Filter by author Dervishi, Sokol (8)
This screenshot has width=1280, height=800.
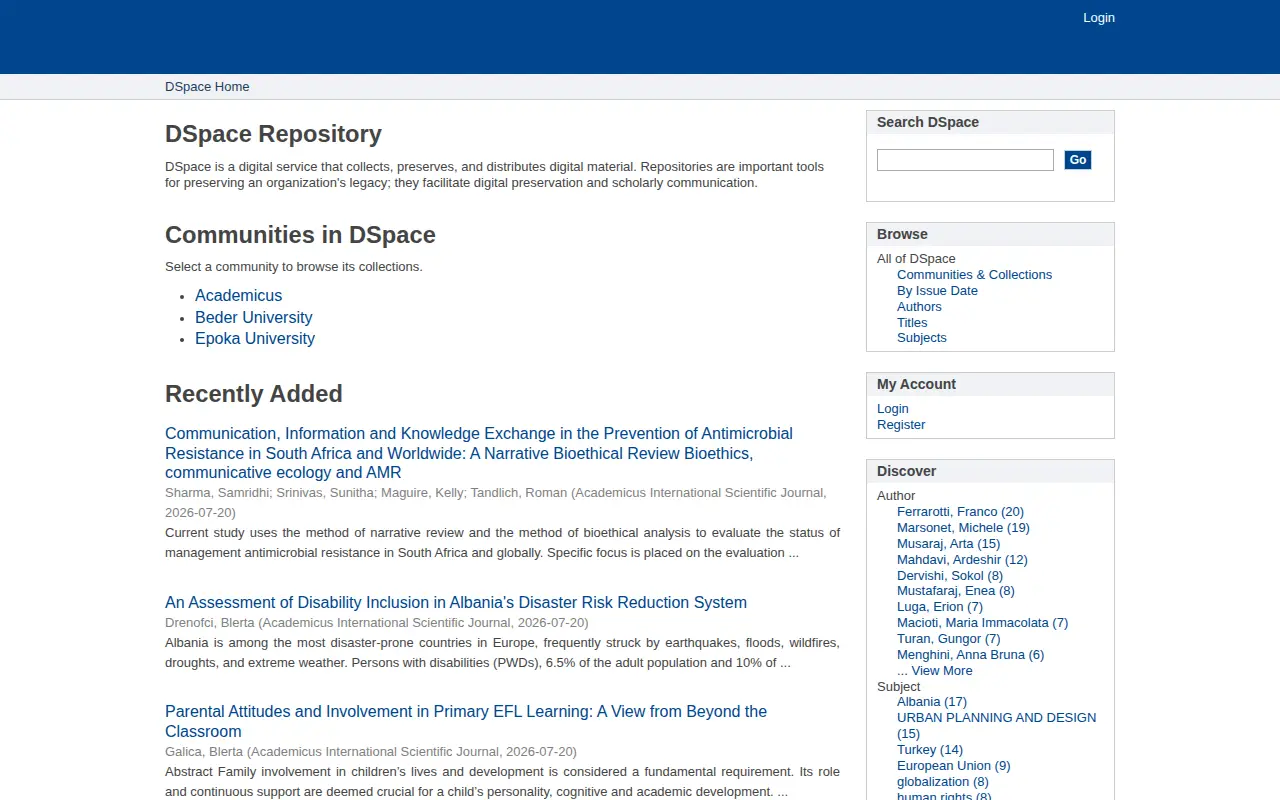click(950, 576)
